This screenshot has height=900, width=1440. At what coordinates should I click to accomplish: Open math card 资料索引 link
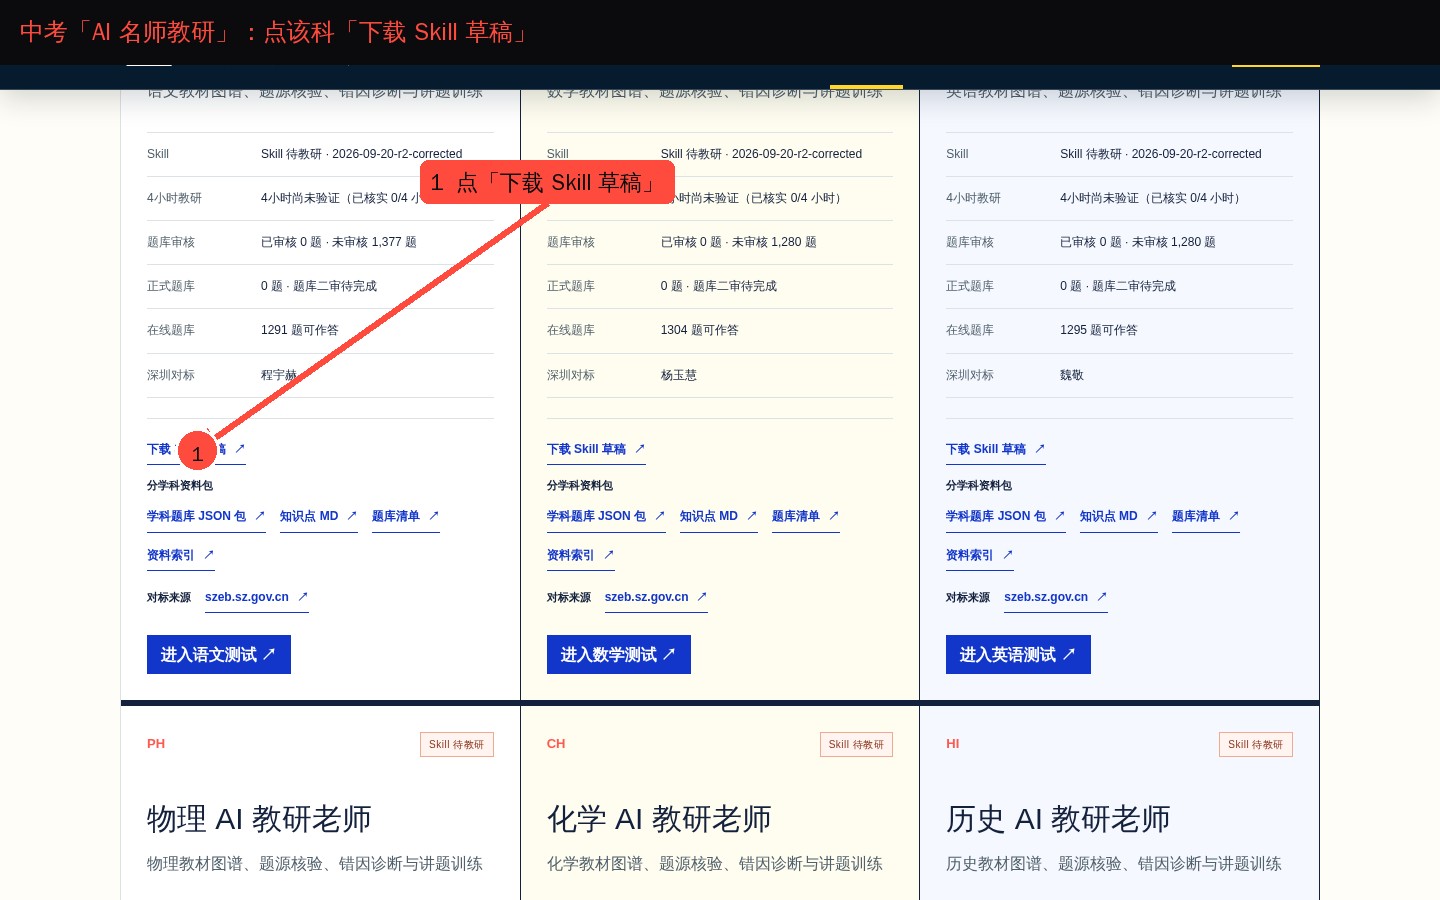580,556
